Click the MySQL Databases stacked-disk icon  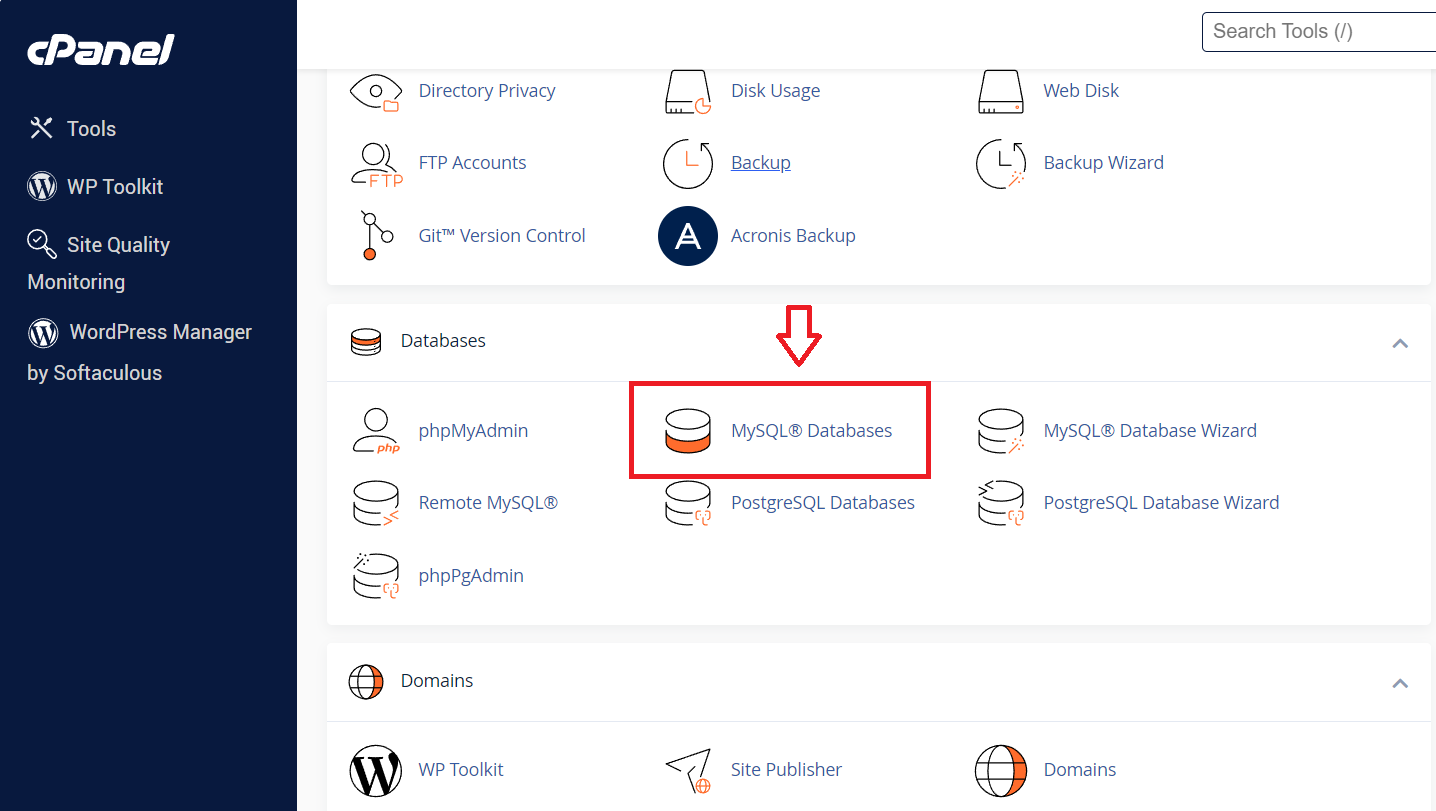click(x=687, y=431)
